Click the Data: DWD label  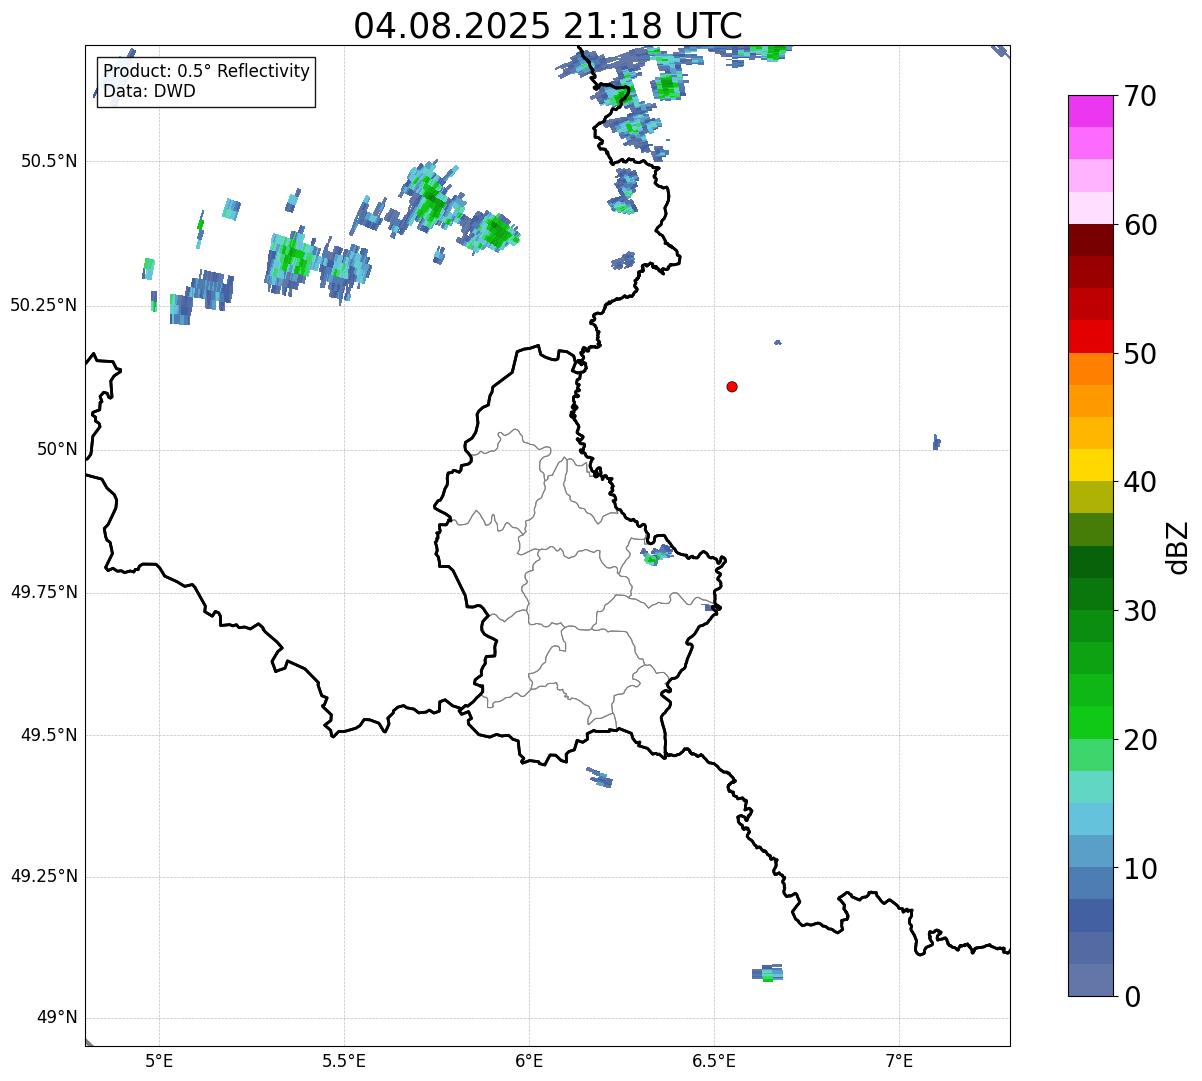[x=149, y=92]
